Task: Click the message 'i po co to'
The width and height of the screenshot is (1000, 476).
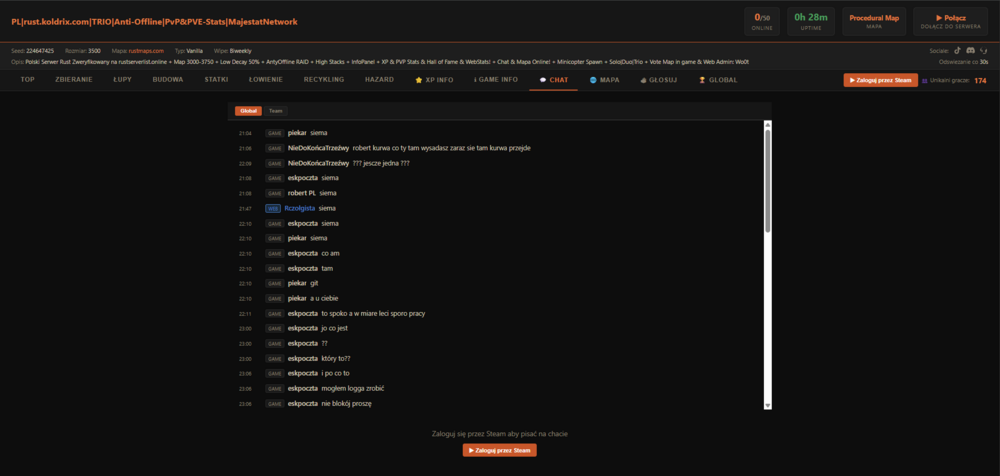Action: (335, 374)
